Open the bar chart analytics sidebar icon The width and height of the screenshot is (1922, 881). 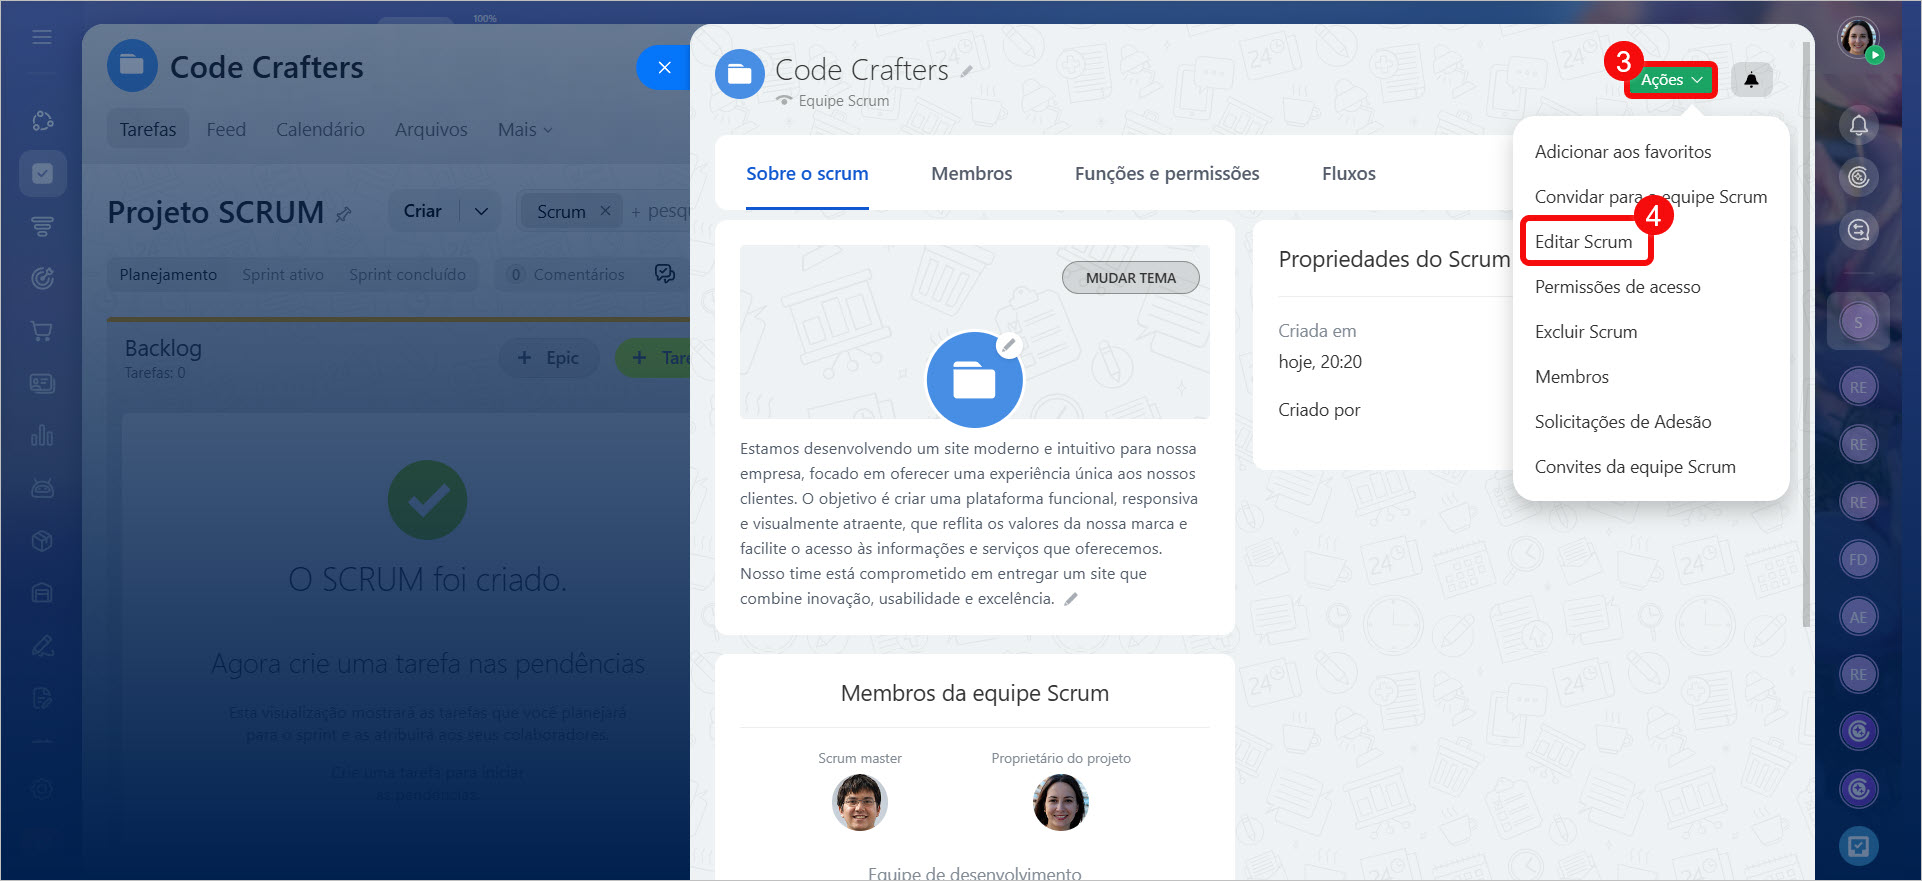point(42,436)
